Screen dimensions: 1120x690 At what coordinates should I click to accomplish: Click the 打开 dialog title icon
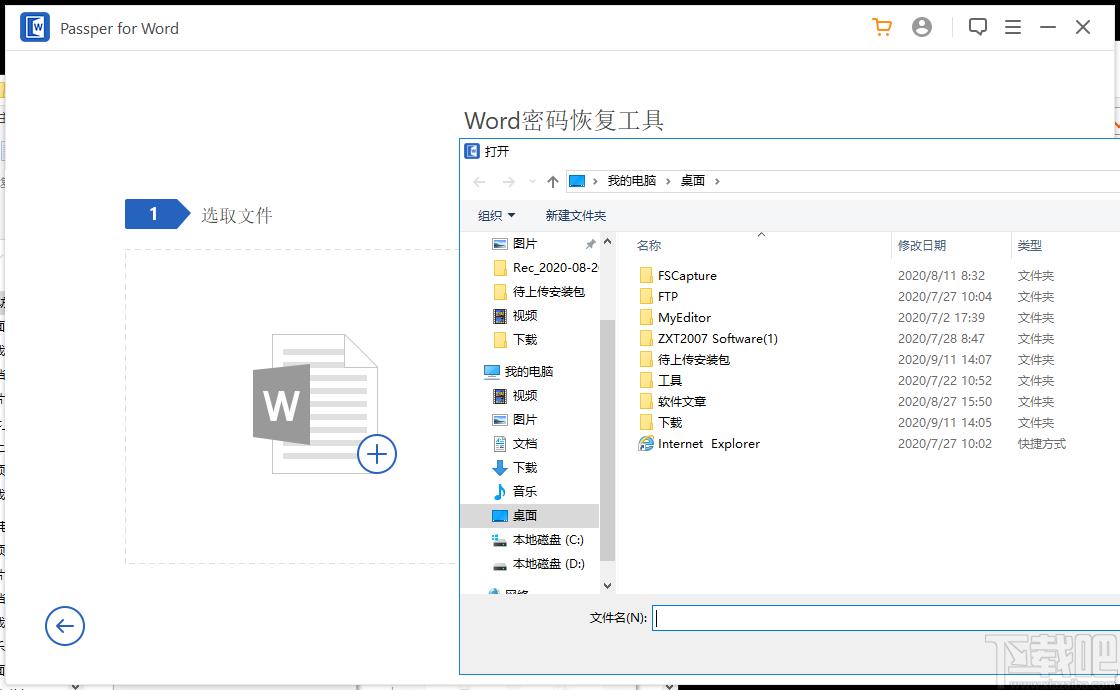(471, 151)
